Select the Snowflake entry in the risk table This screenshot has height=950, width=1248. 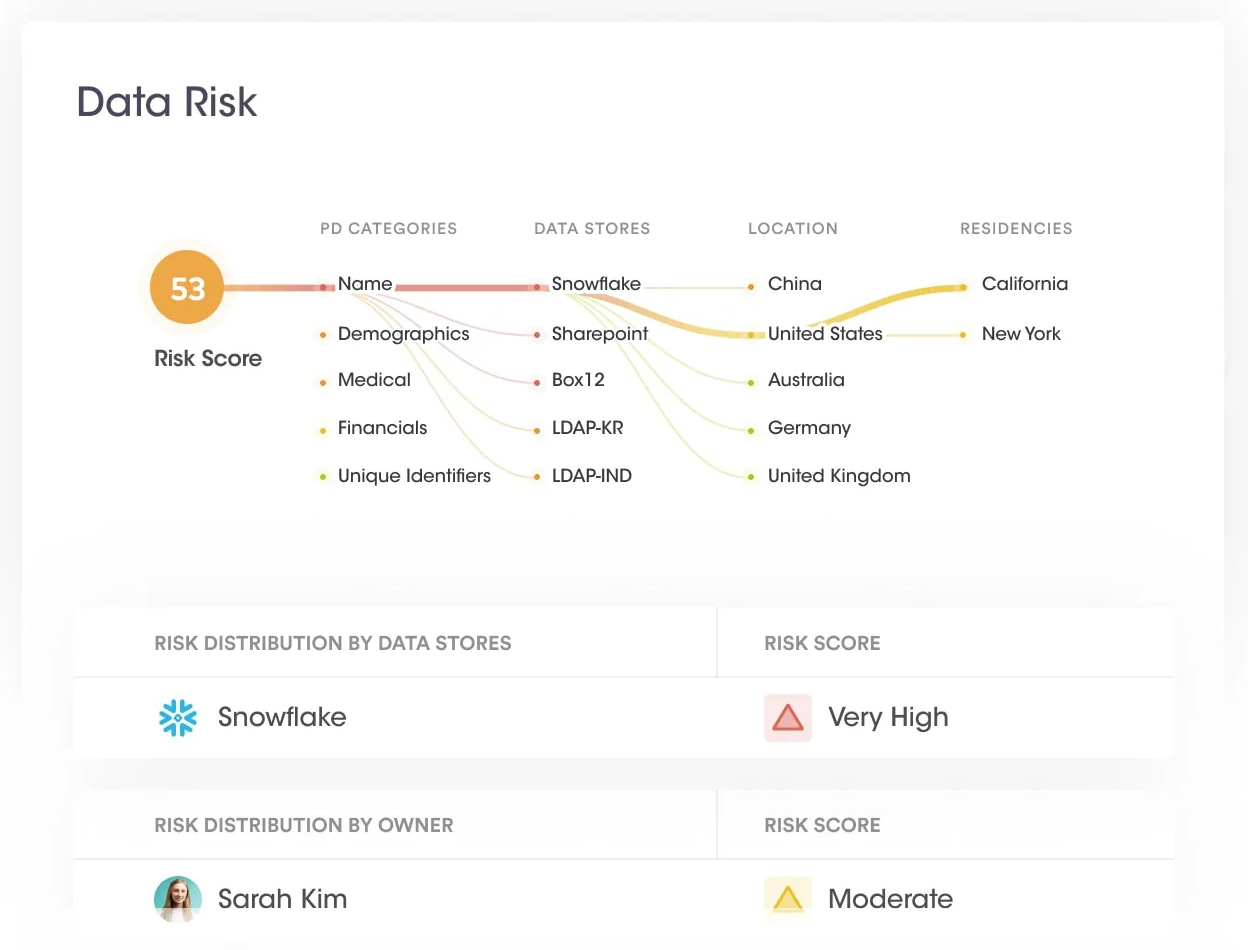281,717
